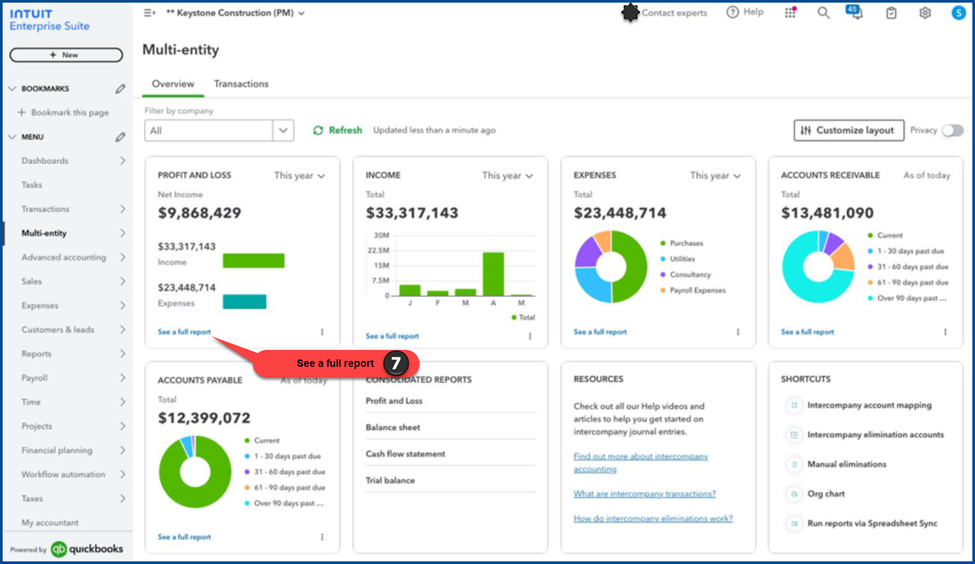
Task: Open the settings gear icon
Action: [925, 12]
